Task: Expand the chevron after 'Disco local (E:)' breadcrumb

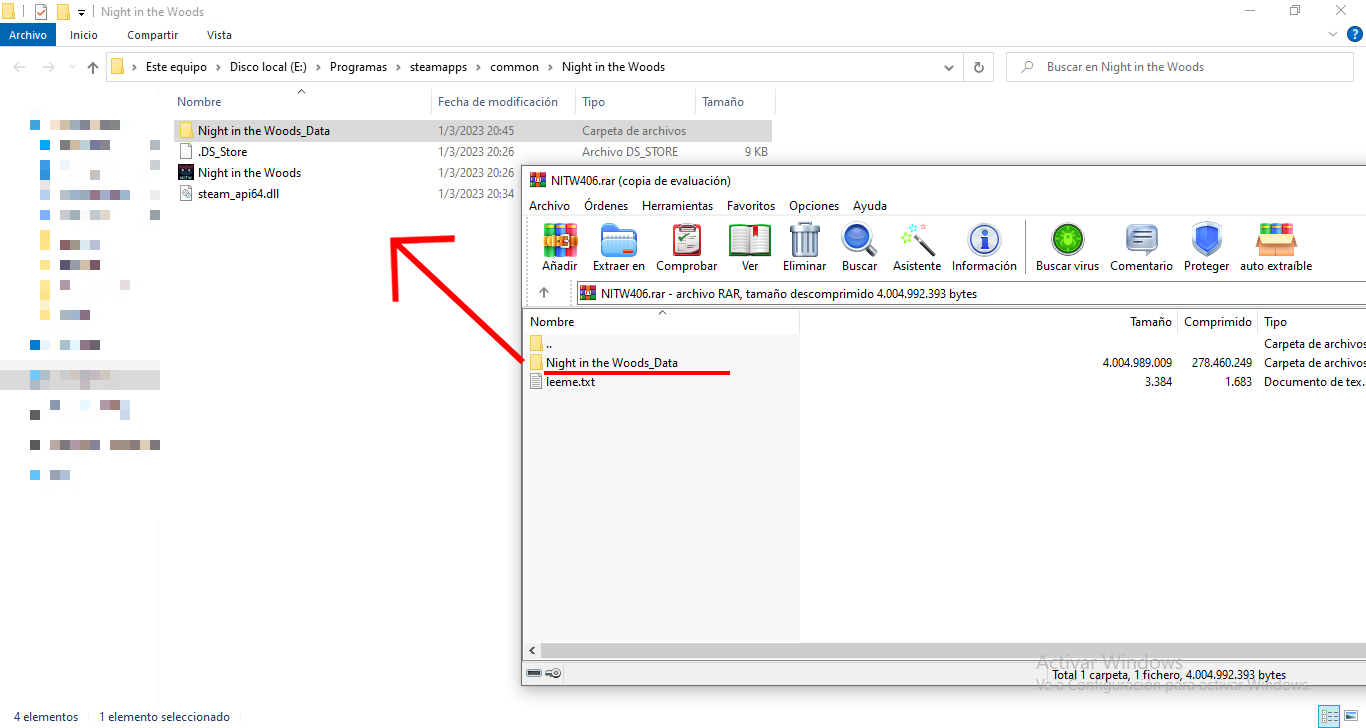Action: 318,67
